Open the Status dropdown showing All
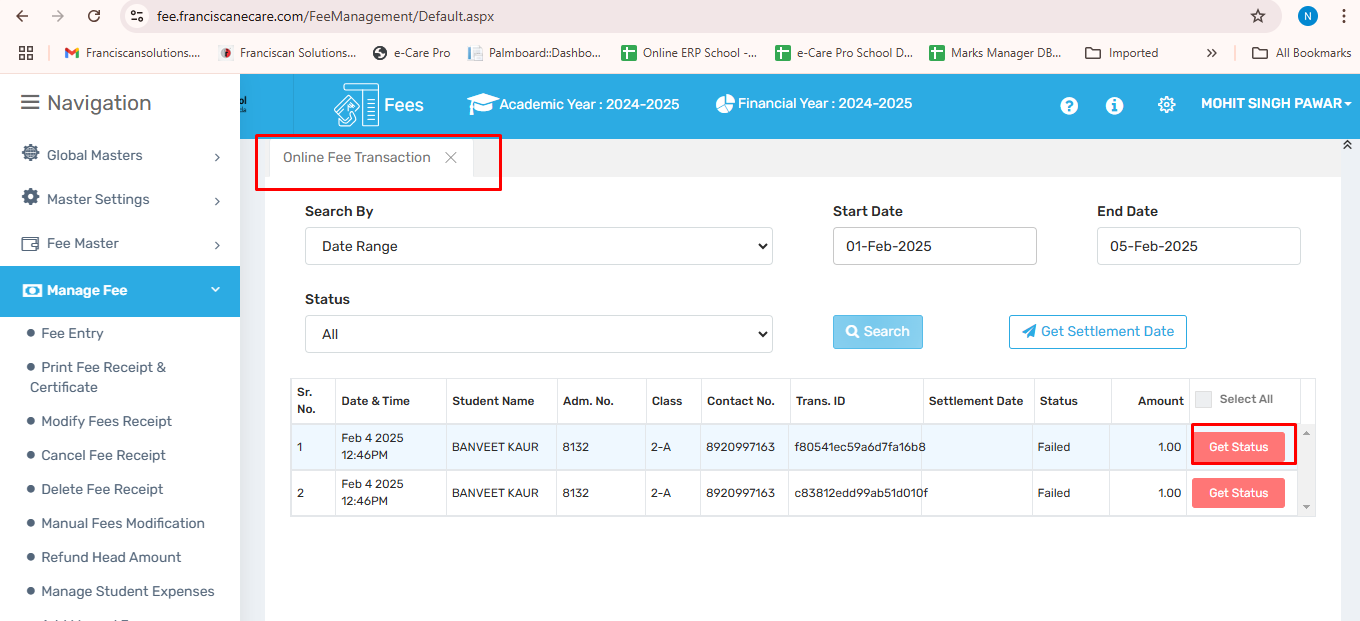Screen dimensions: 1360x621 point(539,334)
